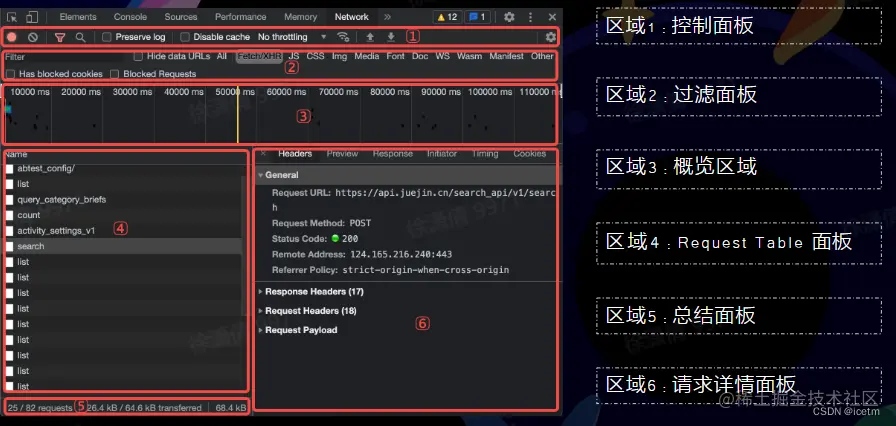Close the request details pane
896x426 pixels.
pos(263,154)
